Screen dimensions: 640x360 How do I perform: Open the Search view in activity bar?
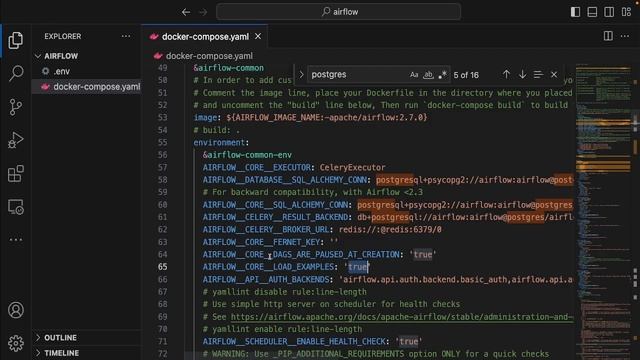[x=16, y=73]
